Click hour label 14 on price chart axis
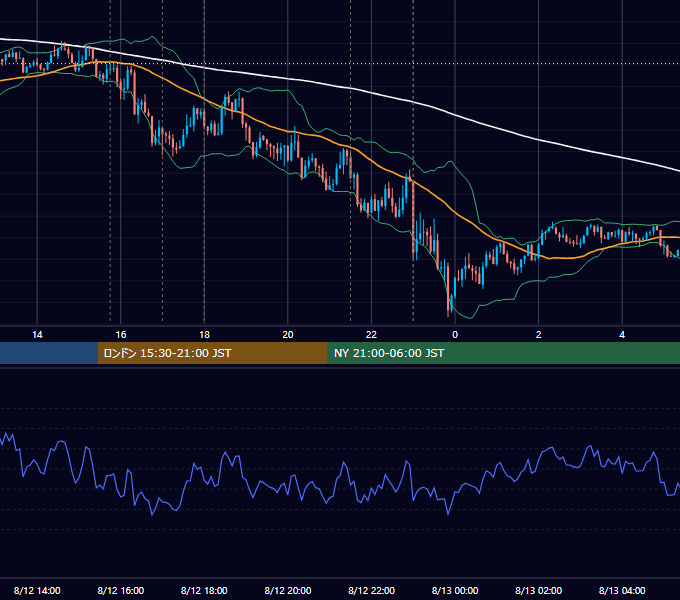Image resolution: width=680 pixels, height=600 pixels. (37, 335)
